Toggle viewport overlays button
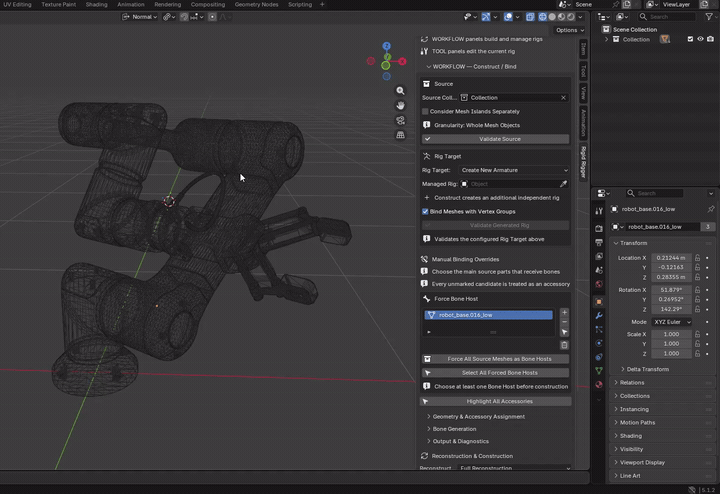 coord(508,17)
